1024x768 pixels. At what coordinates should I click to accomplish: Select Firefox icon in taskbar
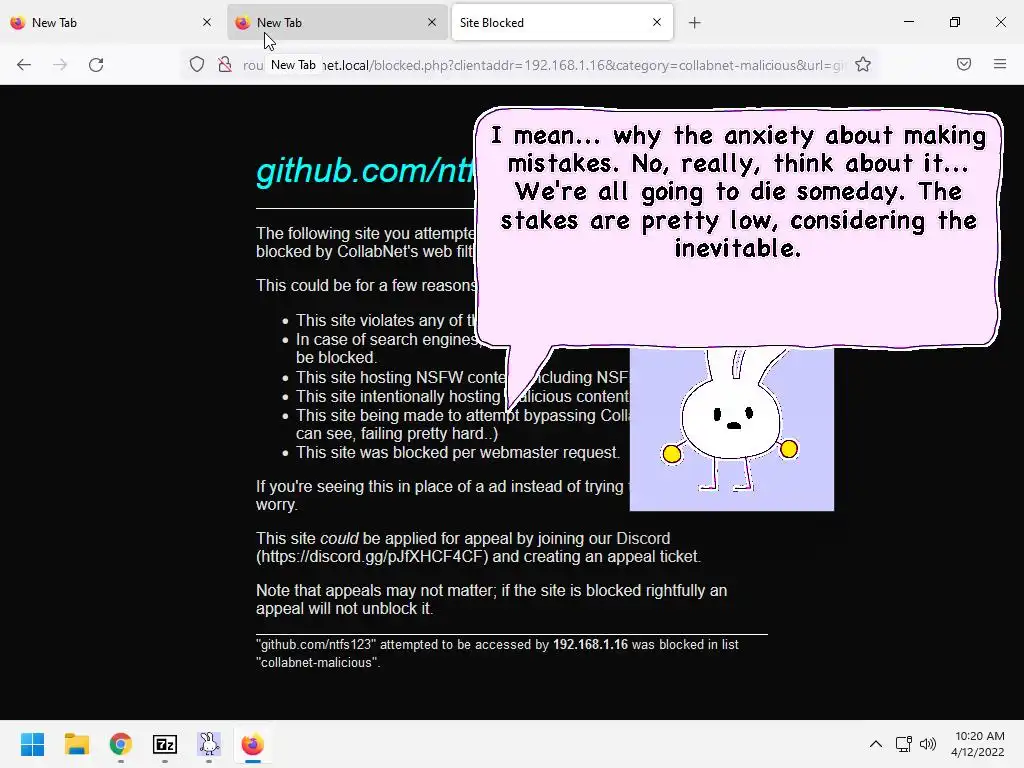point(253,744)
